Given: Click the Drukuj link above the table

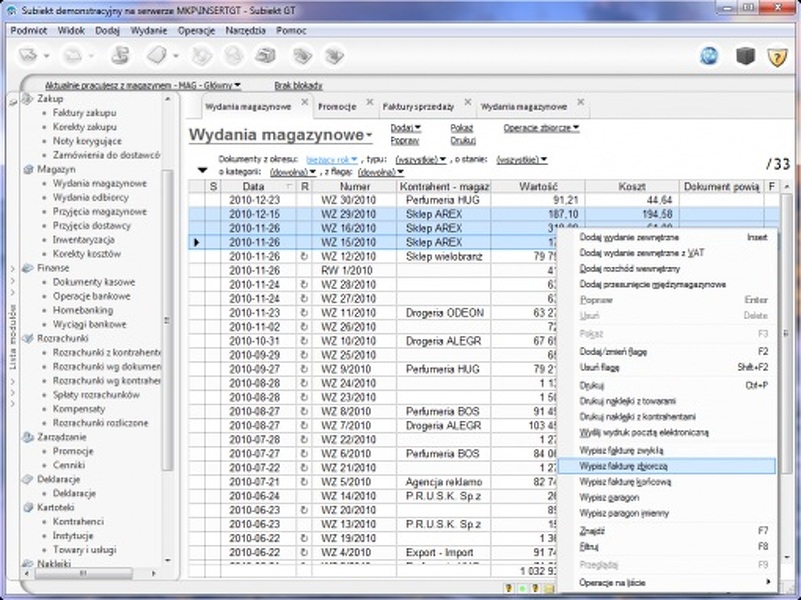Looking at the screenshot, I should pos(461,140).
